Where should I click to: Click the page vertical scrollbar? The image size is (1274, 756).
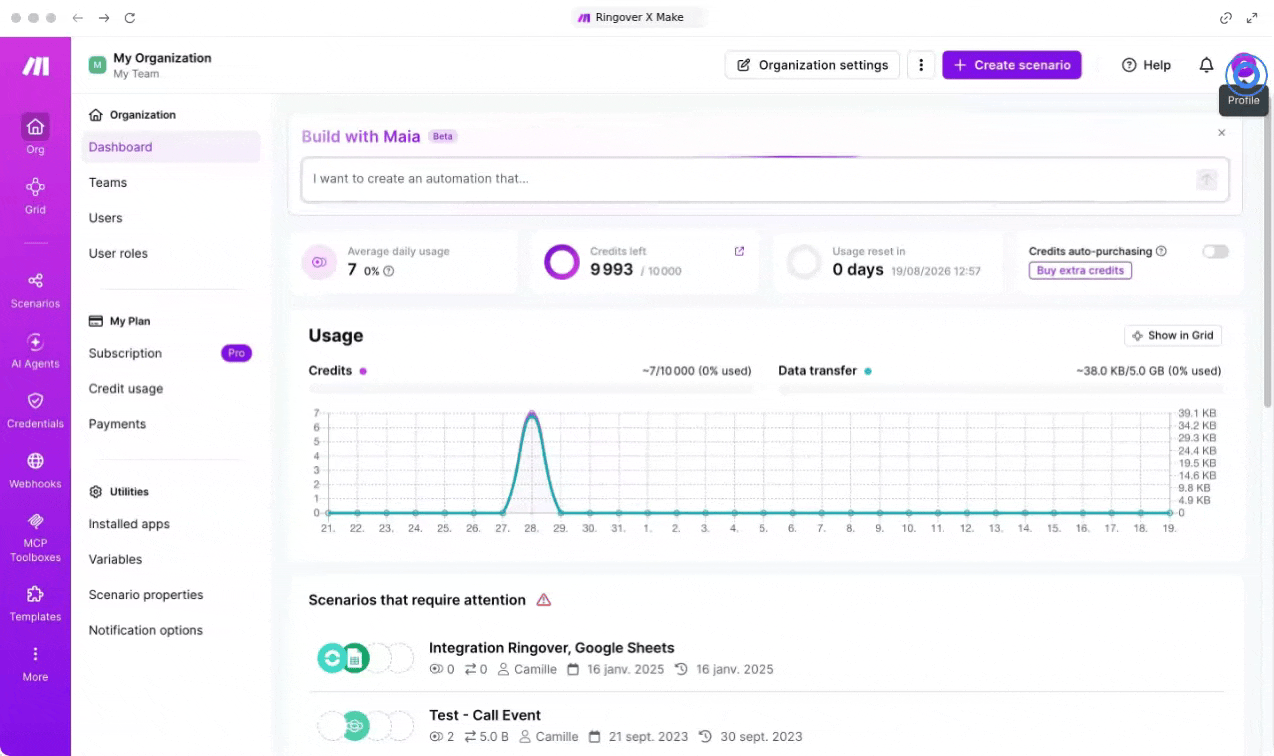point(1268,250)
